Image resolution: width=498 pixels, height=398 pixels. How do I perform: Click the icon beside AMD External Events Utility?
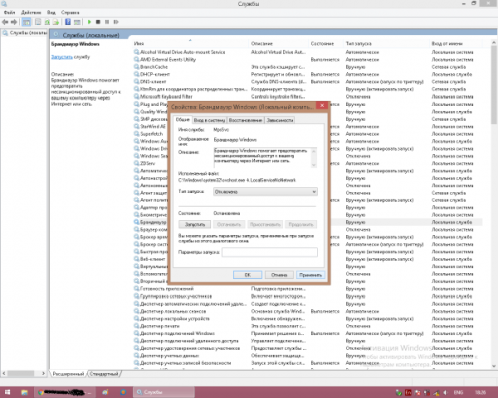pos(136,59)
